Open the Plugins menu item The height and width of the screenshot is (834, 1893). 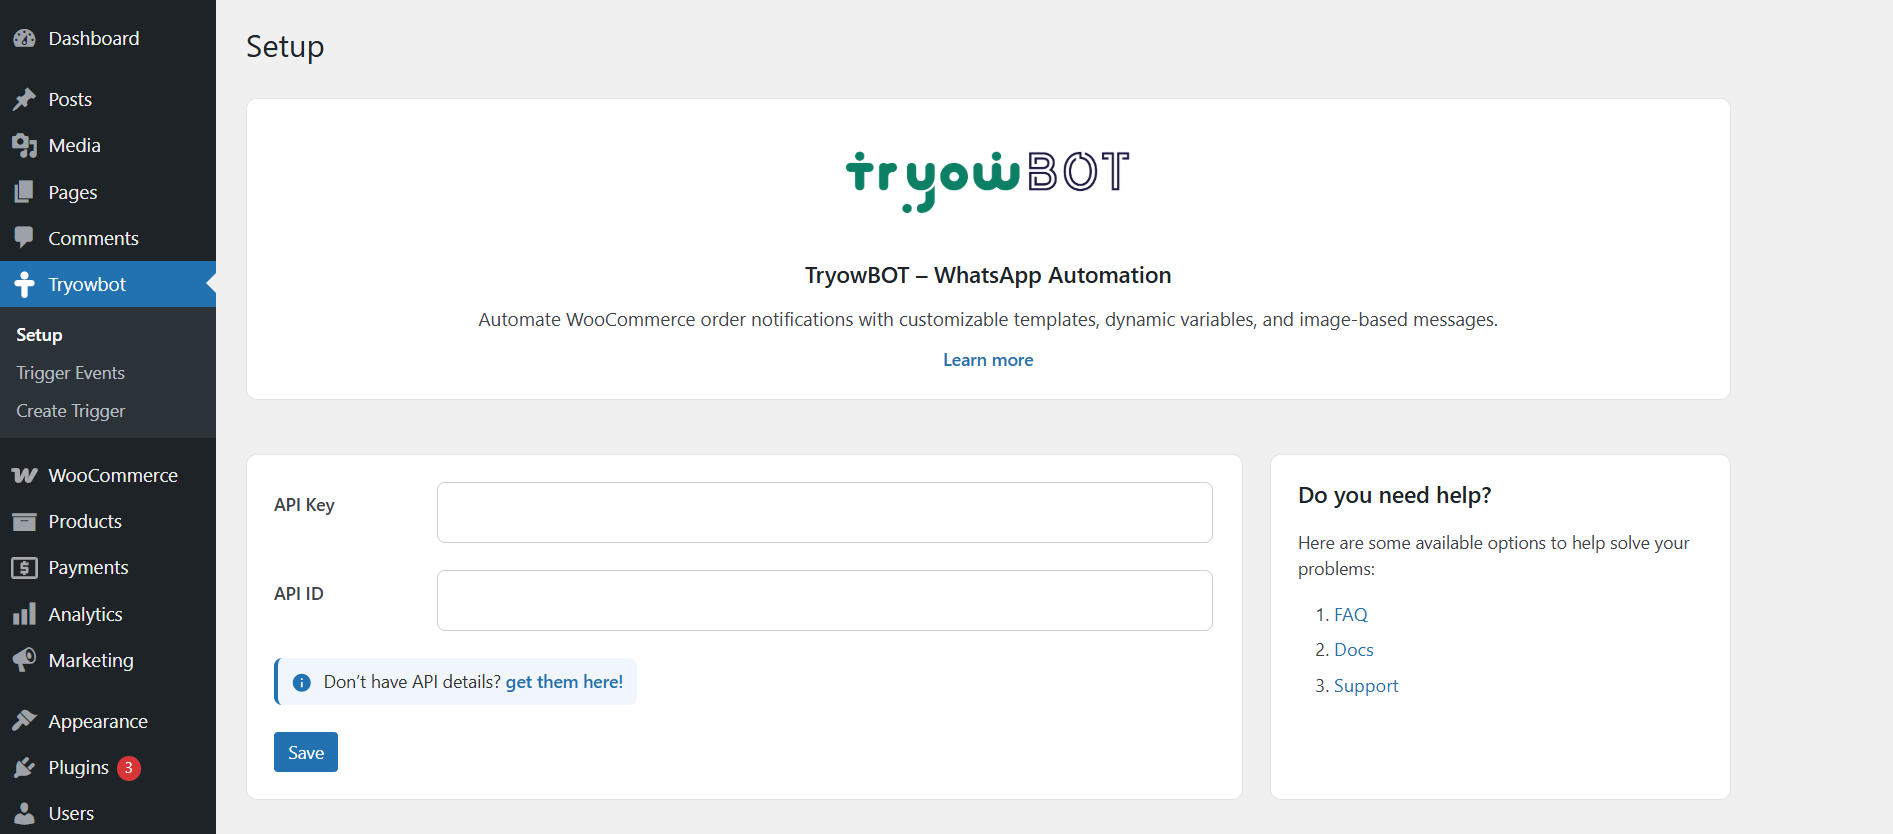(108, 768)
